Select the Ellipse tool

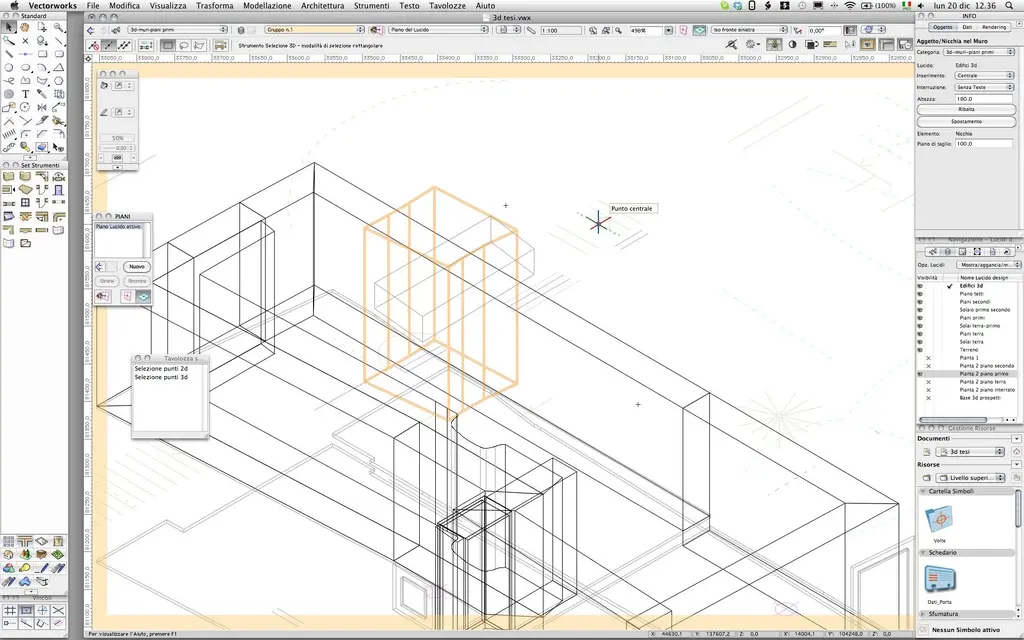[25, 67]
